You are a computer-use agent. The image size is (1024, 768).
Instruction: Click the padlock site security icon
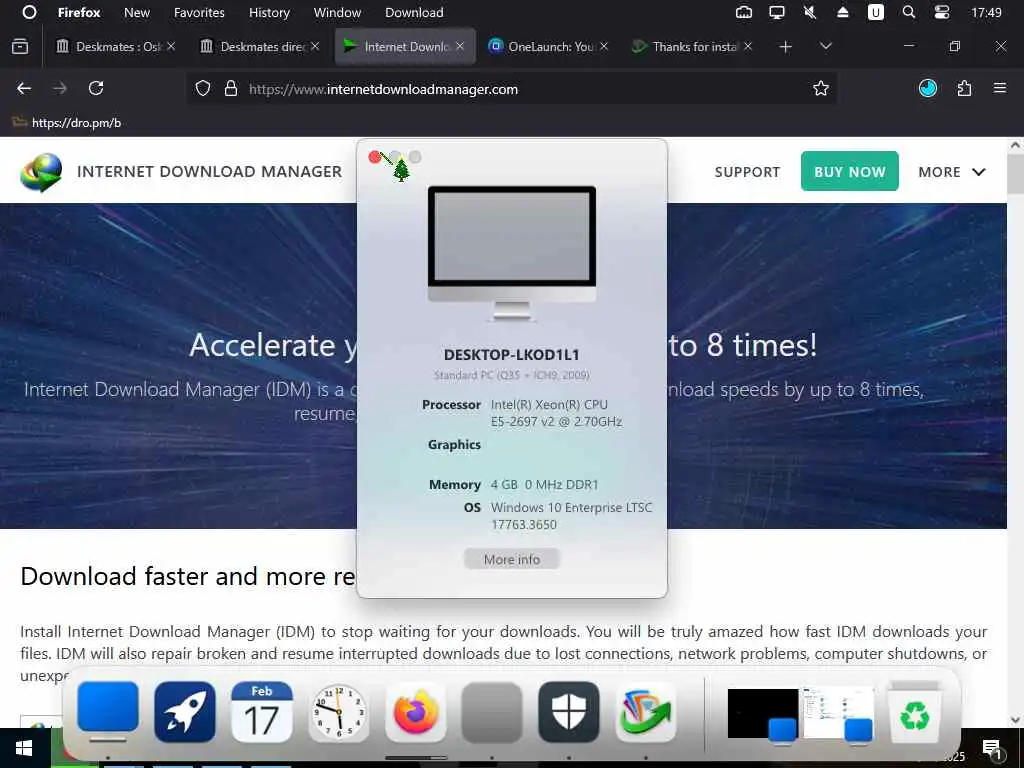pos(231,89)
